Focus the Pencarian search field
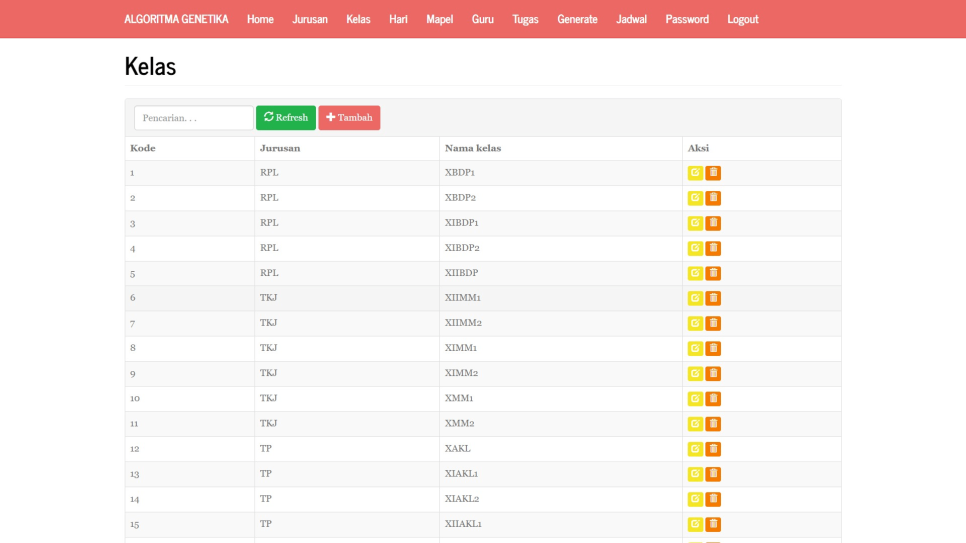 [194, 118]
